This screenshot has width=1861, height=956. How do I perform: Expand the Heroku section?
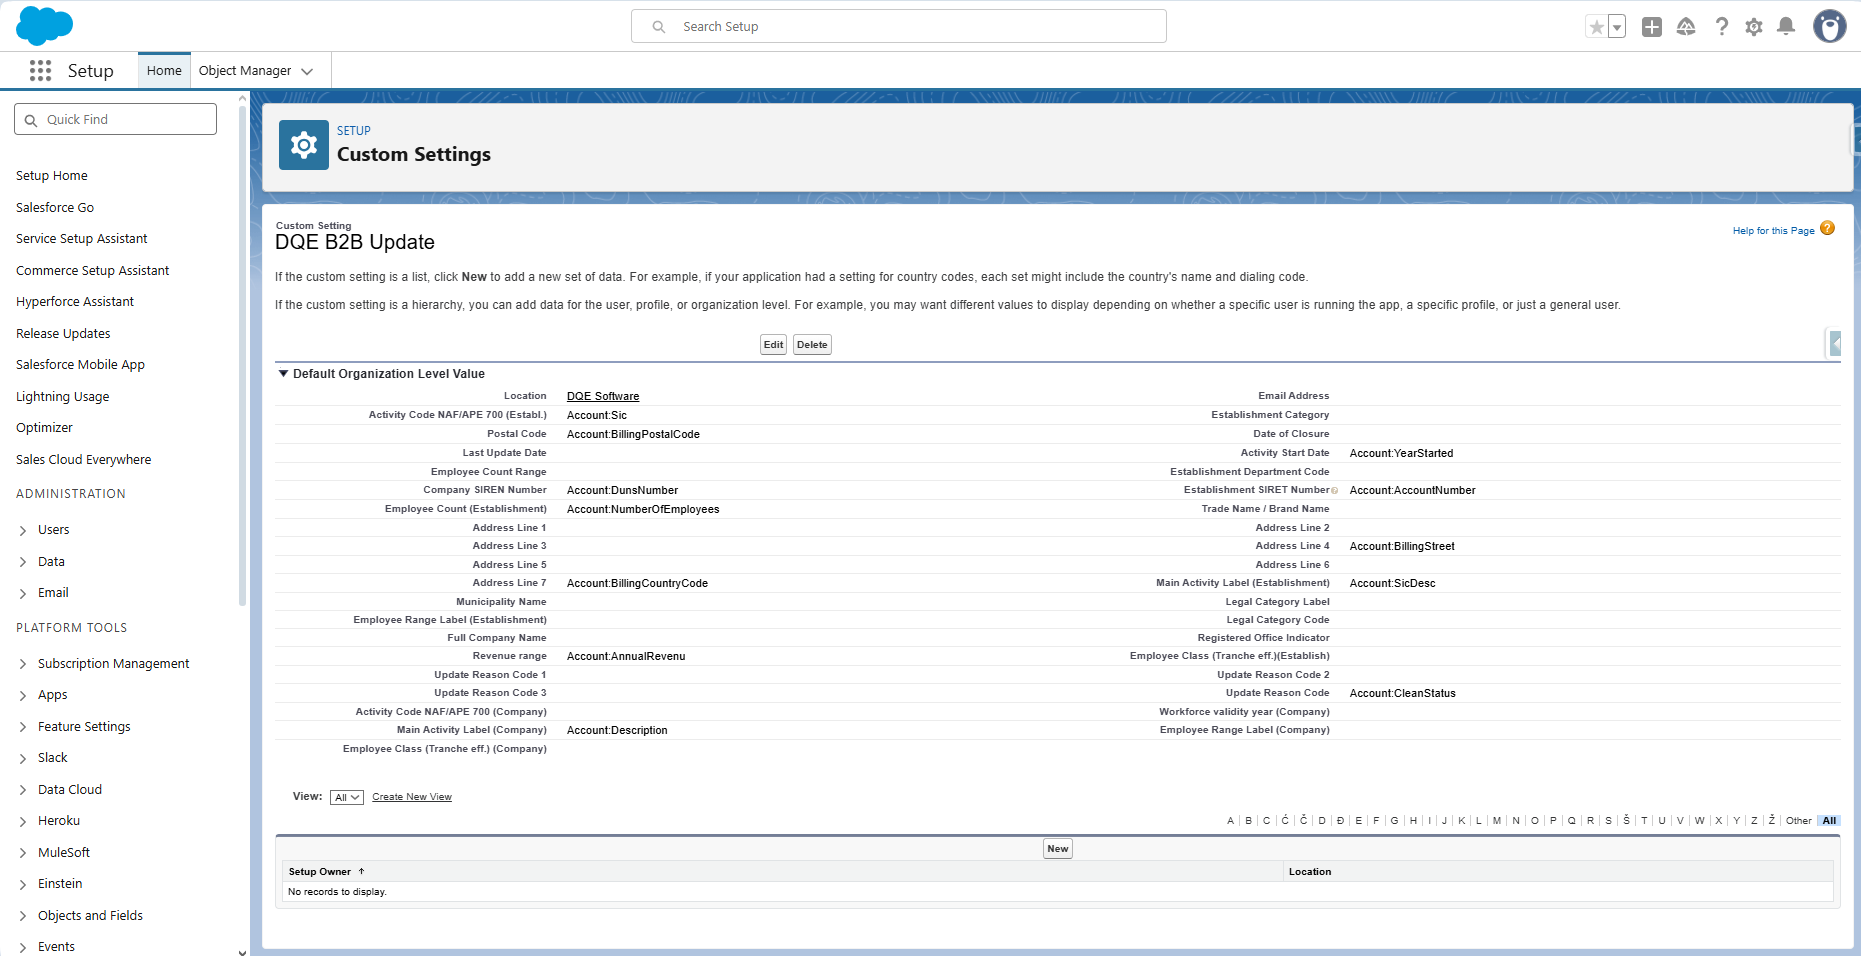[23, 821]
